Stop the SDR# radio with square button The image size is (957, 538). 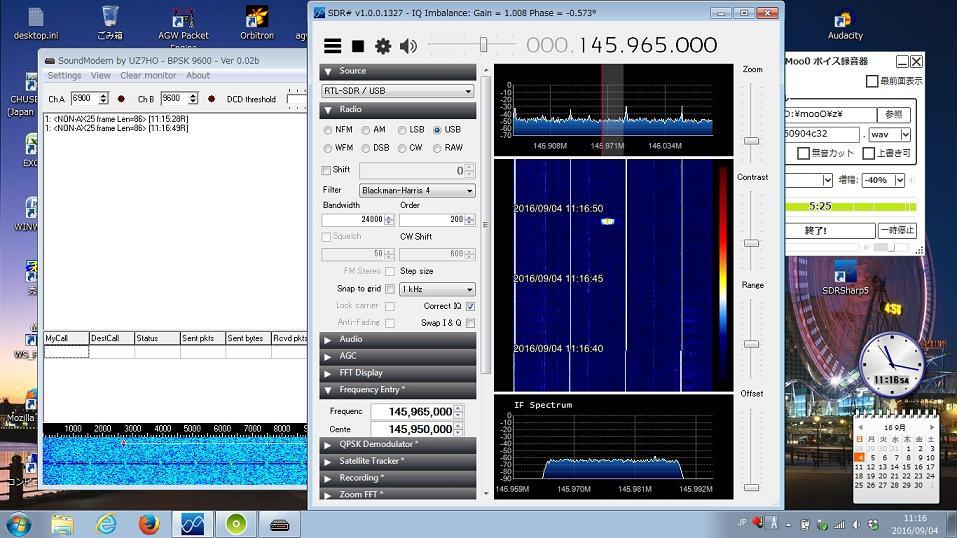(358, 46)
